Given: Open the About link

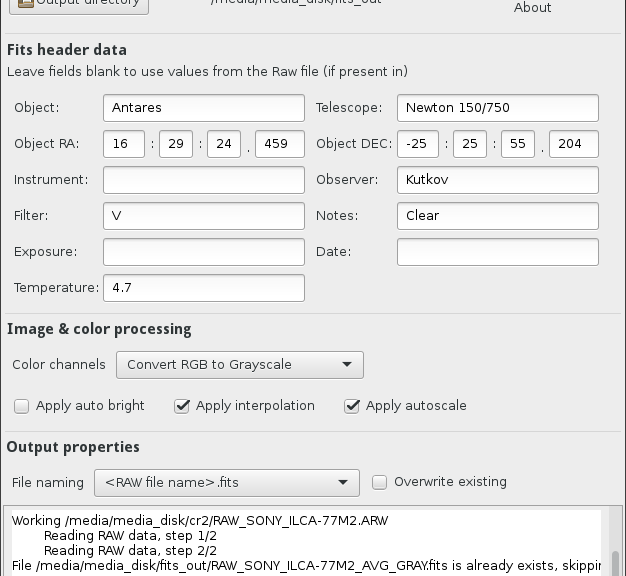Looking at the screenshot, I should [532, 8].
